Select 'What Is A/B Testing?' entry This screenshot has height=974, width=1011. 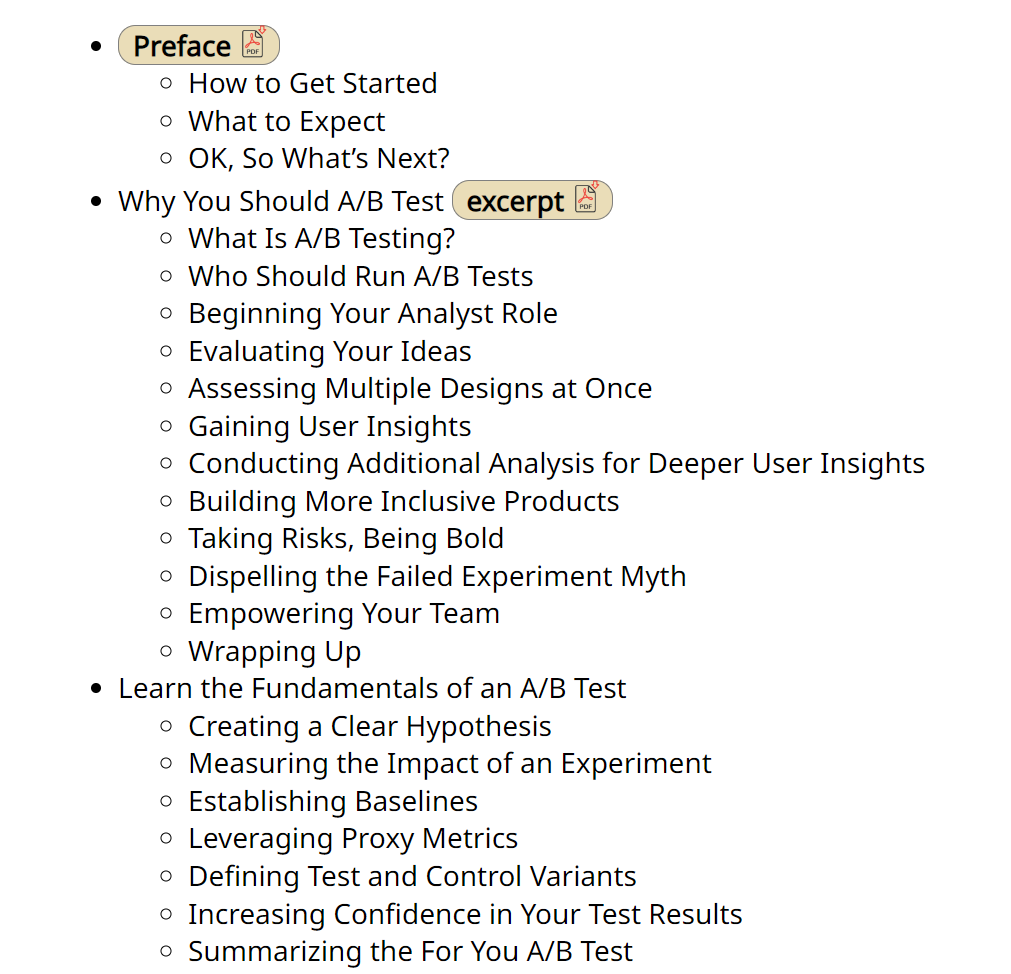click(x=322, y=239)
